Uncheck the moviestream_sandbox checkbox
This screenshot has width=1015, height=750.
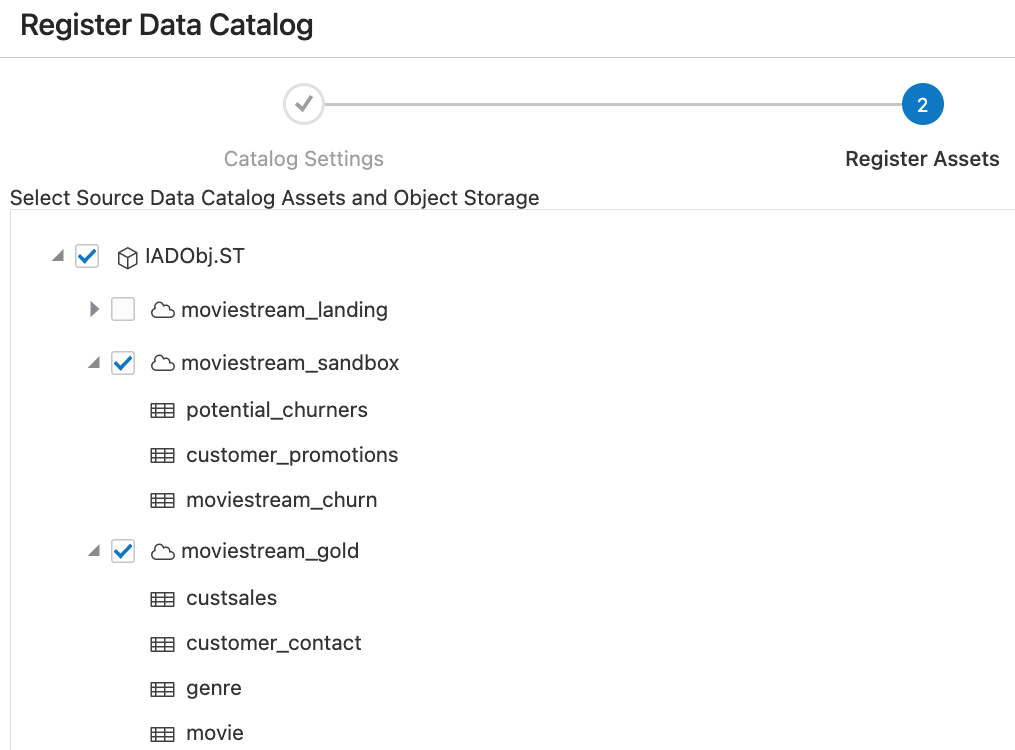[x=123, y=364]
